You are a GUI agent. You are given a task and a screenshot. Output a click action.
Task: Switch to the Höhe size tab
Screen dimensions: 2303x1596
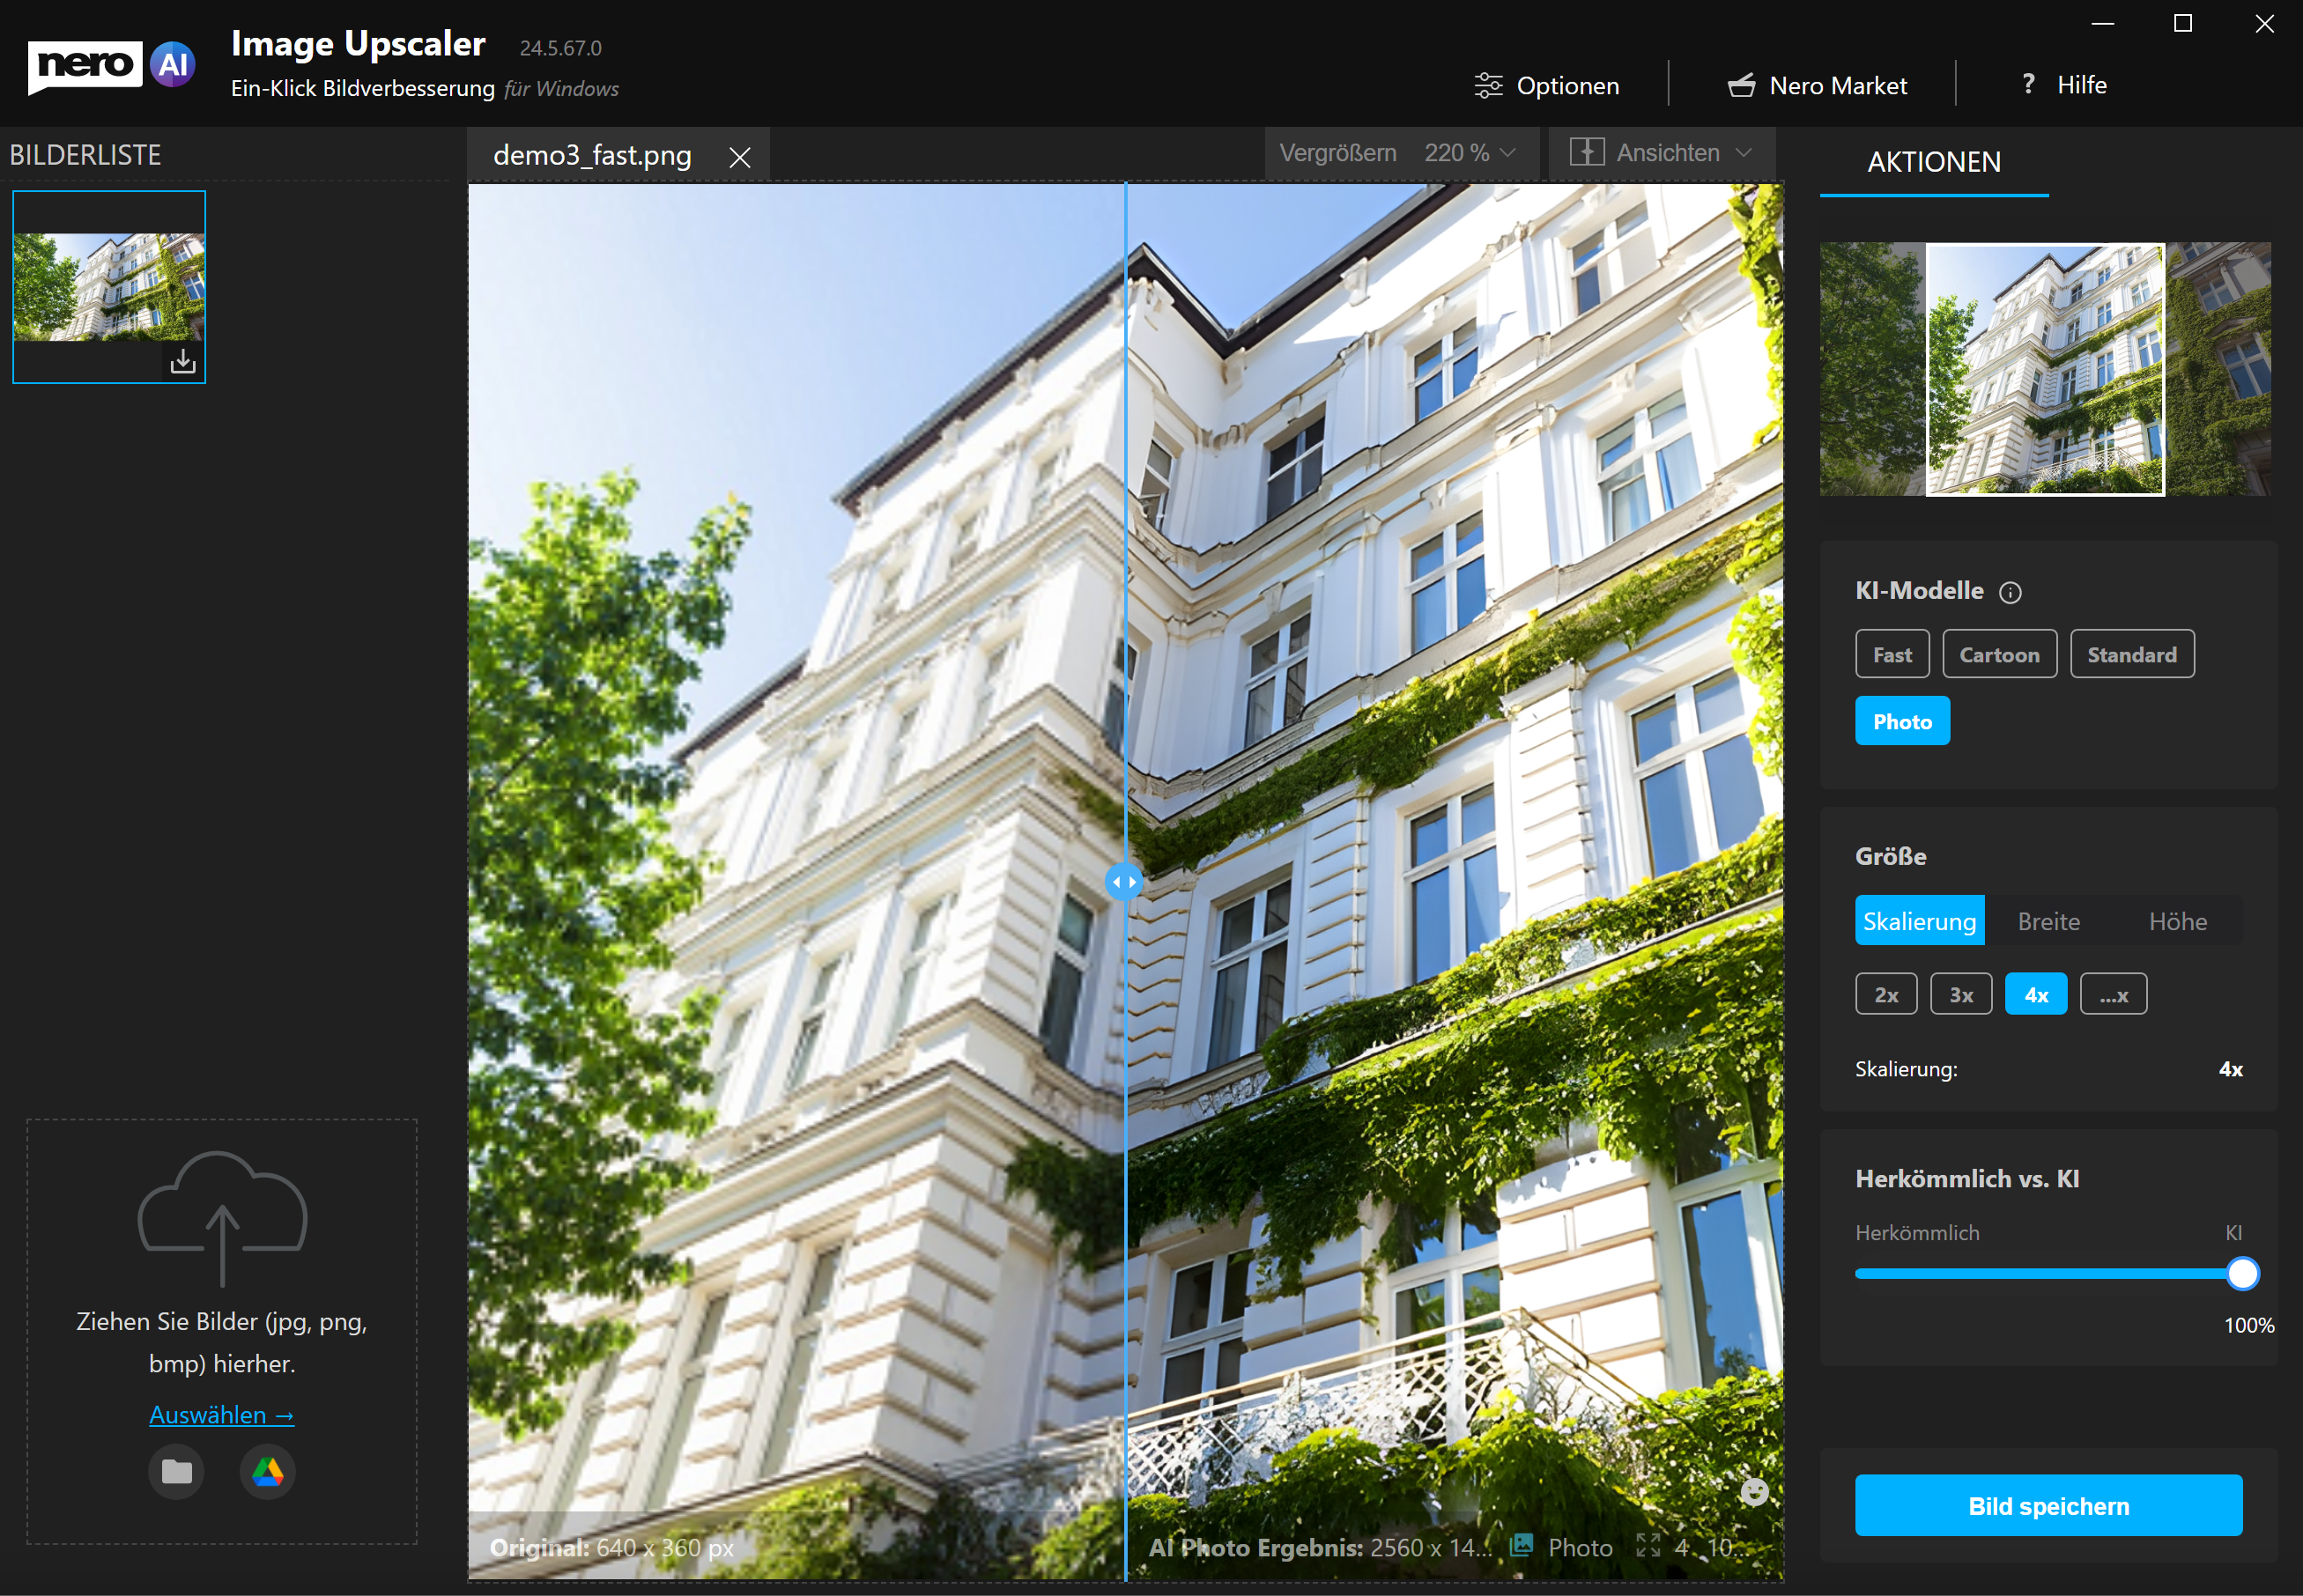point(2177,921)
